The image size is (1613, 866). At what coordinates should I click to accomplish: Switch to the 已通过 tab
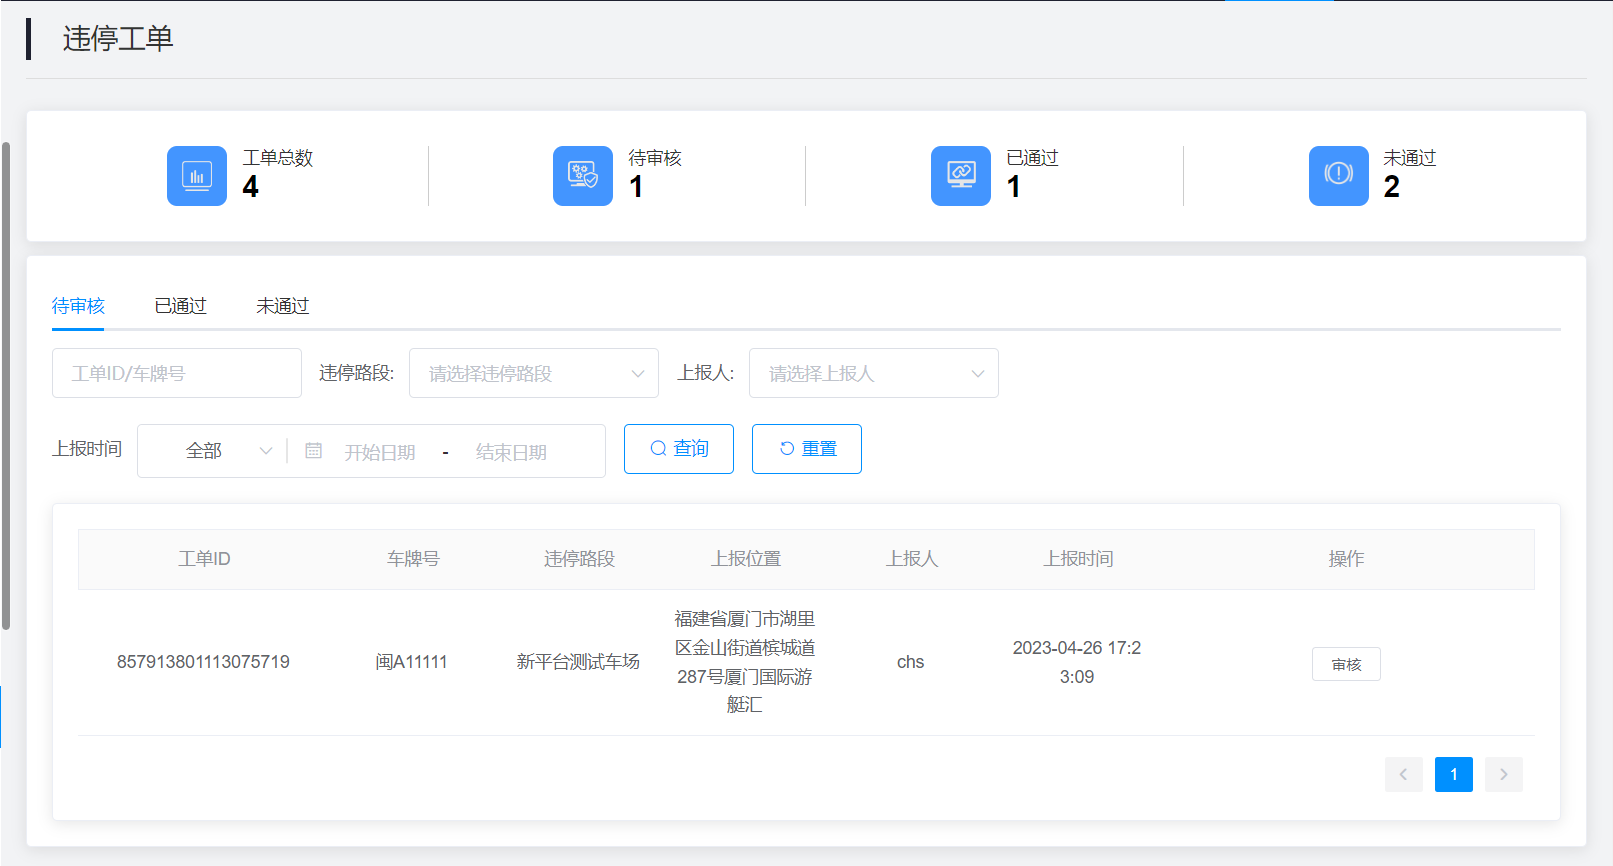[x=180, y=306]
